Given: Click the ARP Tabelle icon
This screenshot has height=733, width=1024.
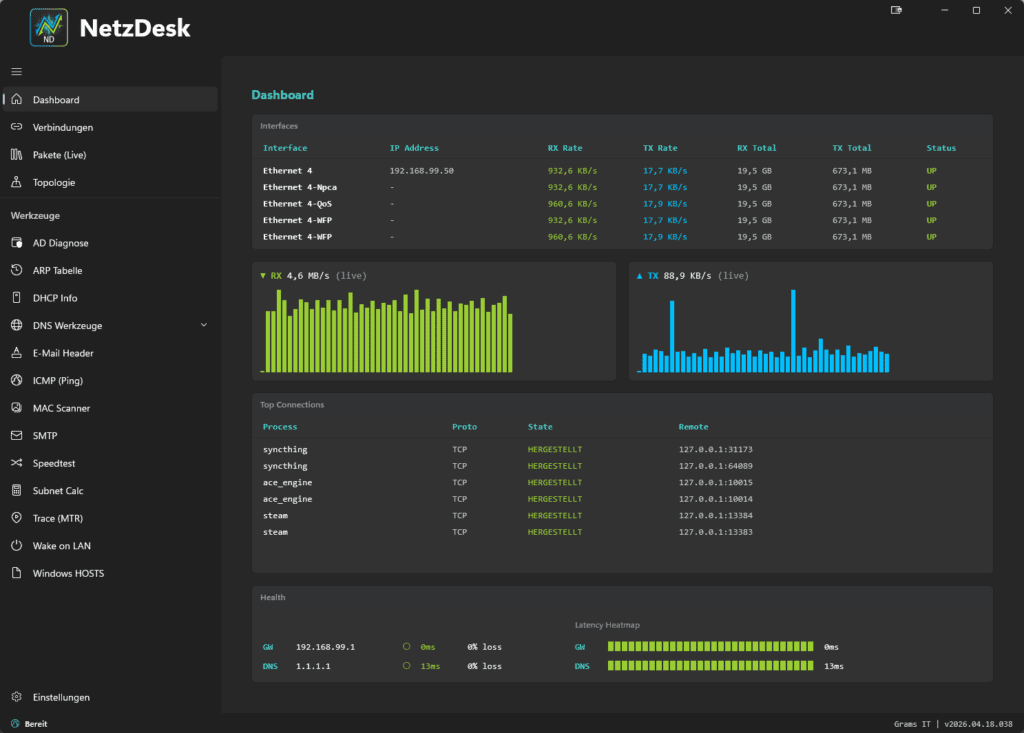Looking at the screenshot, I should tap(16, 271).
